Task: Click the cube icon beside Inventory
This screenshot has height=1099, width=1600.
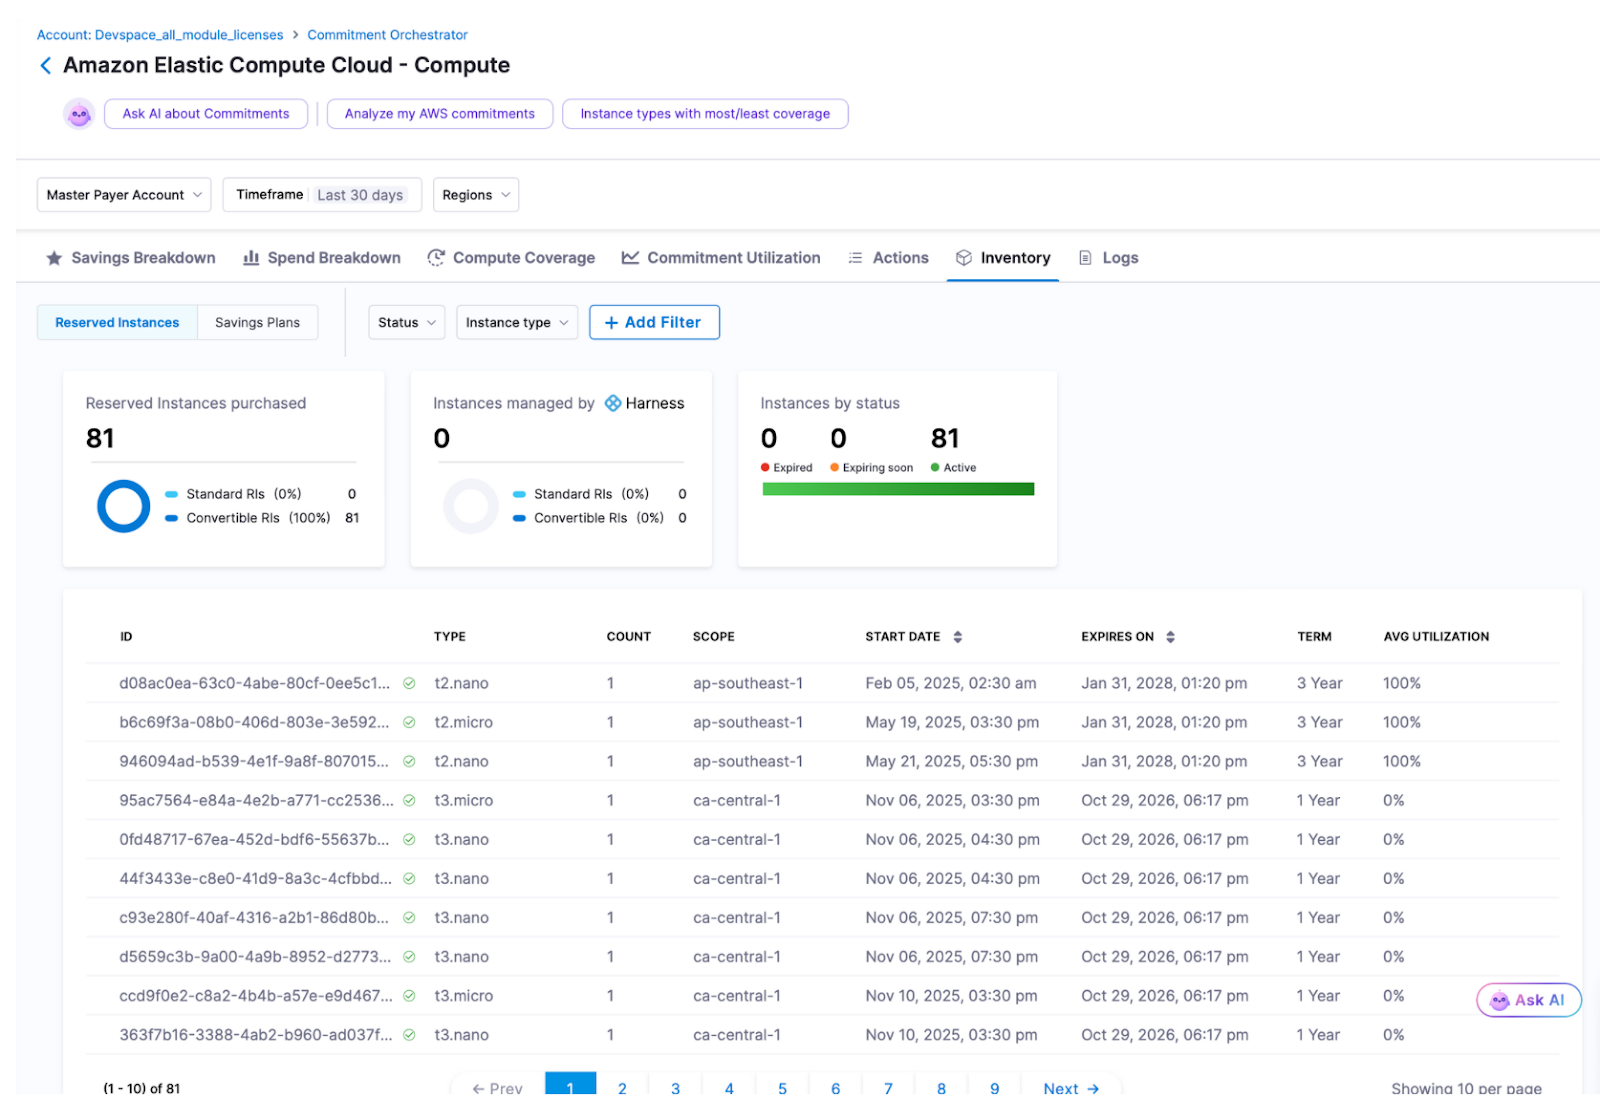Action: [x=964, y=258]
